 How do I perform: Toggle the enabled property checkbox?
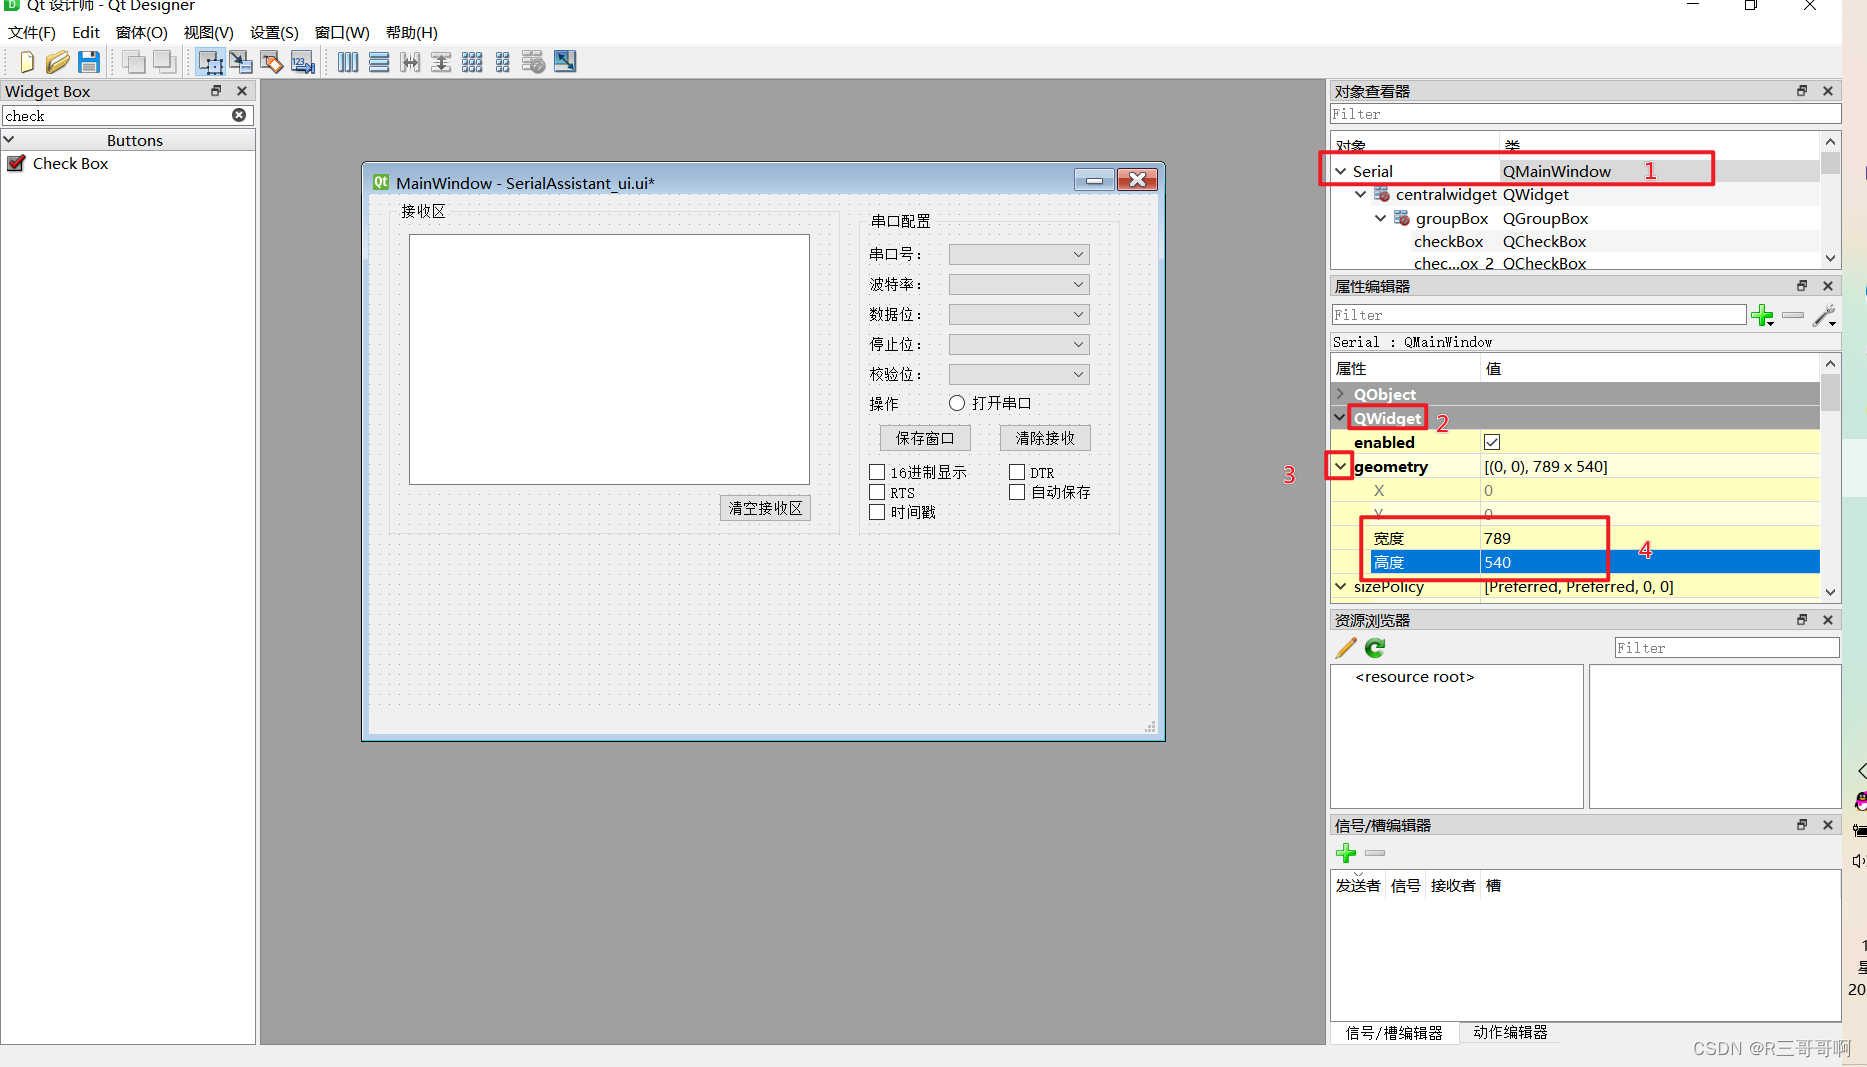(1492, 442)
